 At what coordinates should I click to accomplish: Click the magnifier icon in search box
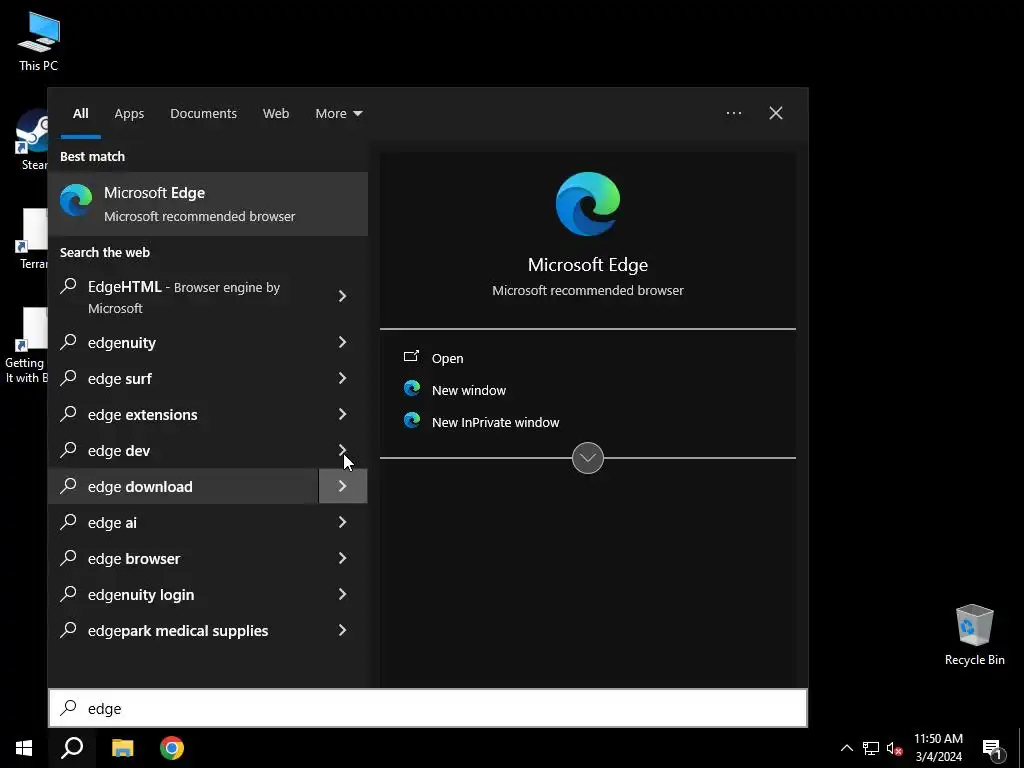pyautogui.click(x=68, y=708)
